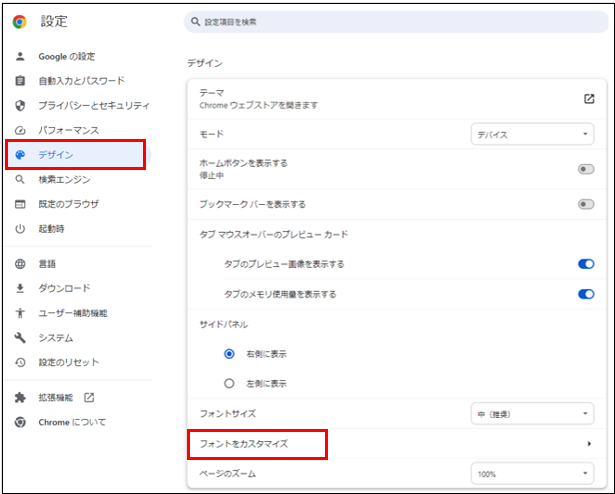Open Chrome Web Store via テーマ external-link icon
The image size is (615, 494).
click(589, 98)
